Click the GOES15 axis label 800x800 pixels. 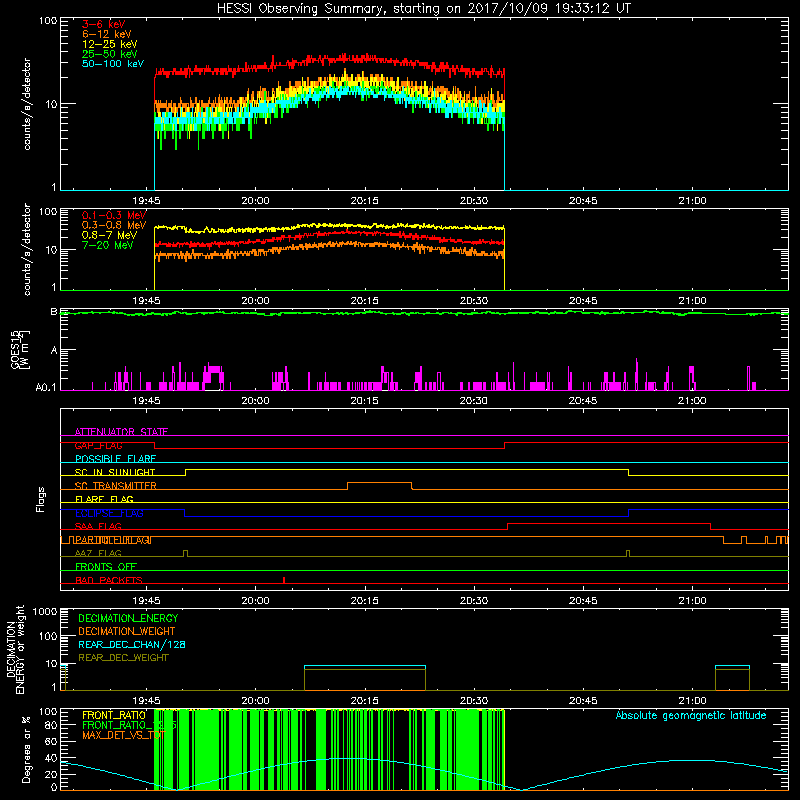[x=20, y=350]
